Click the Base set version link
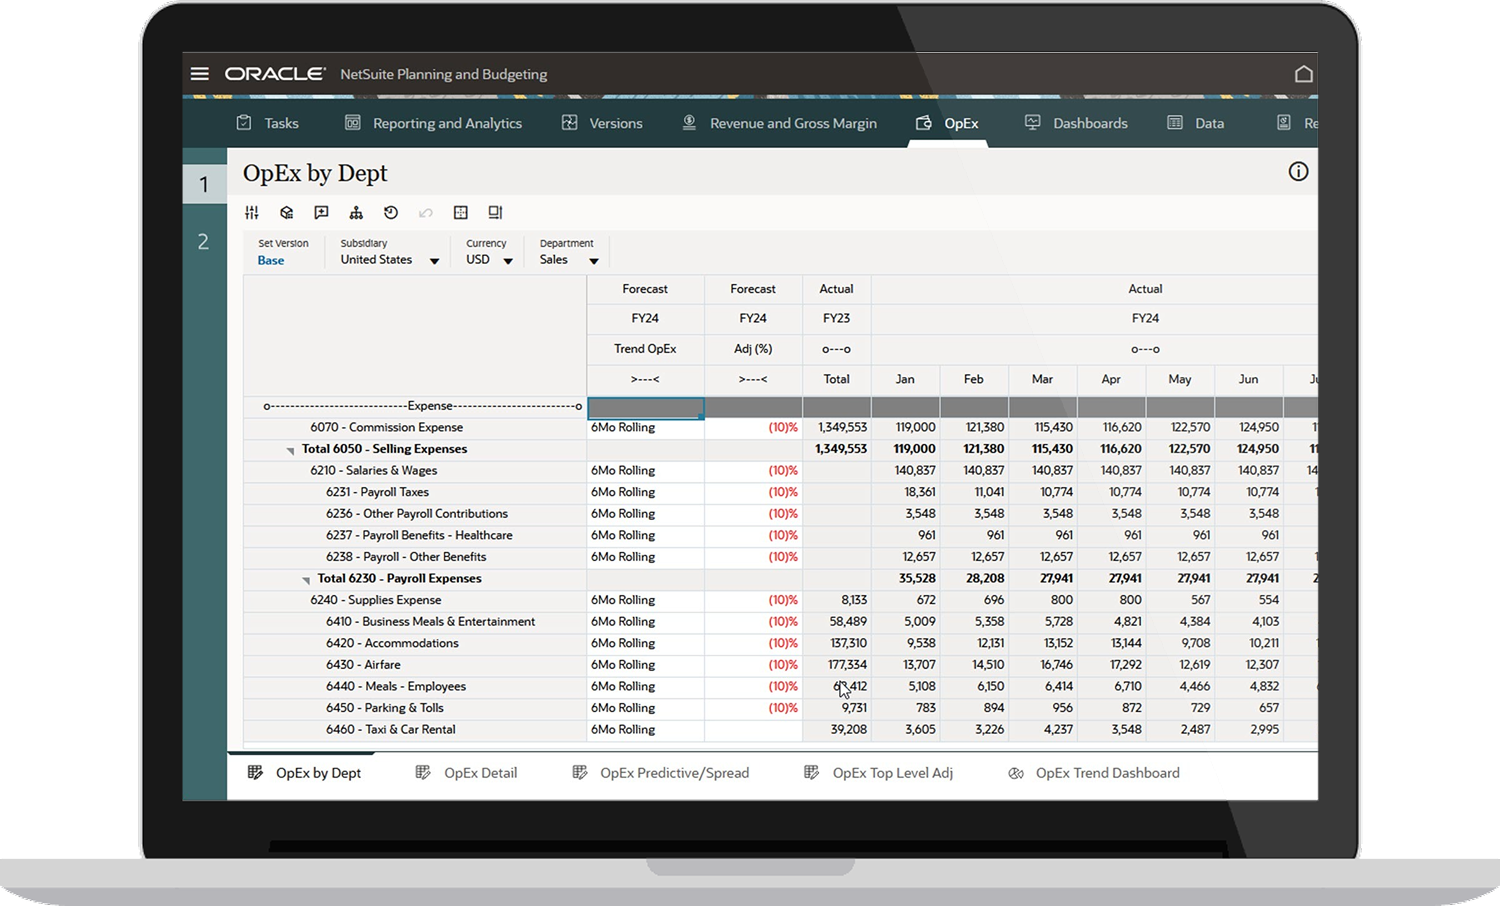 pyautogui.click(x=271, y=260)
